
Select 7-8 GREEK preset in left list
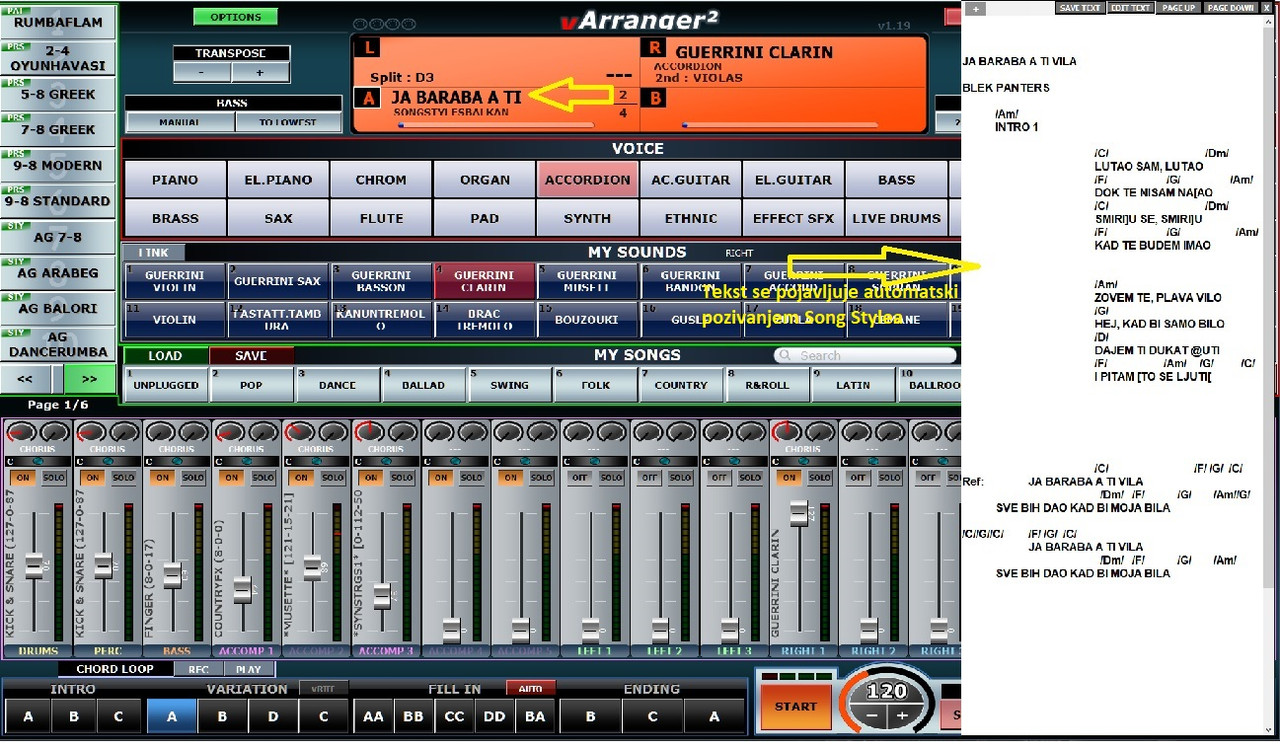[x=58, y=129]
